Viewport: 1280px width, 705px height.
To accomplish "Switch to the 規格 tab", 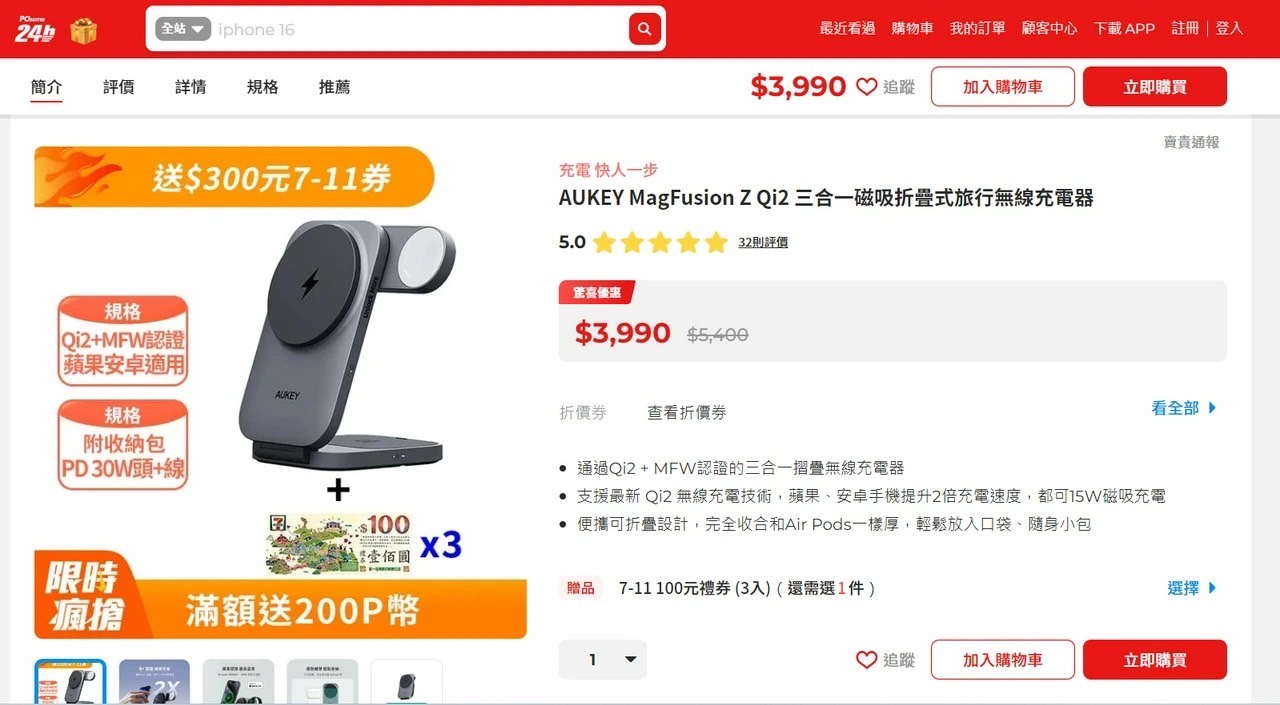I will (x=263, y=87).
